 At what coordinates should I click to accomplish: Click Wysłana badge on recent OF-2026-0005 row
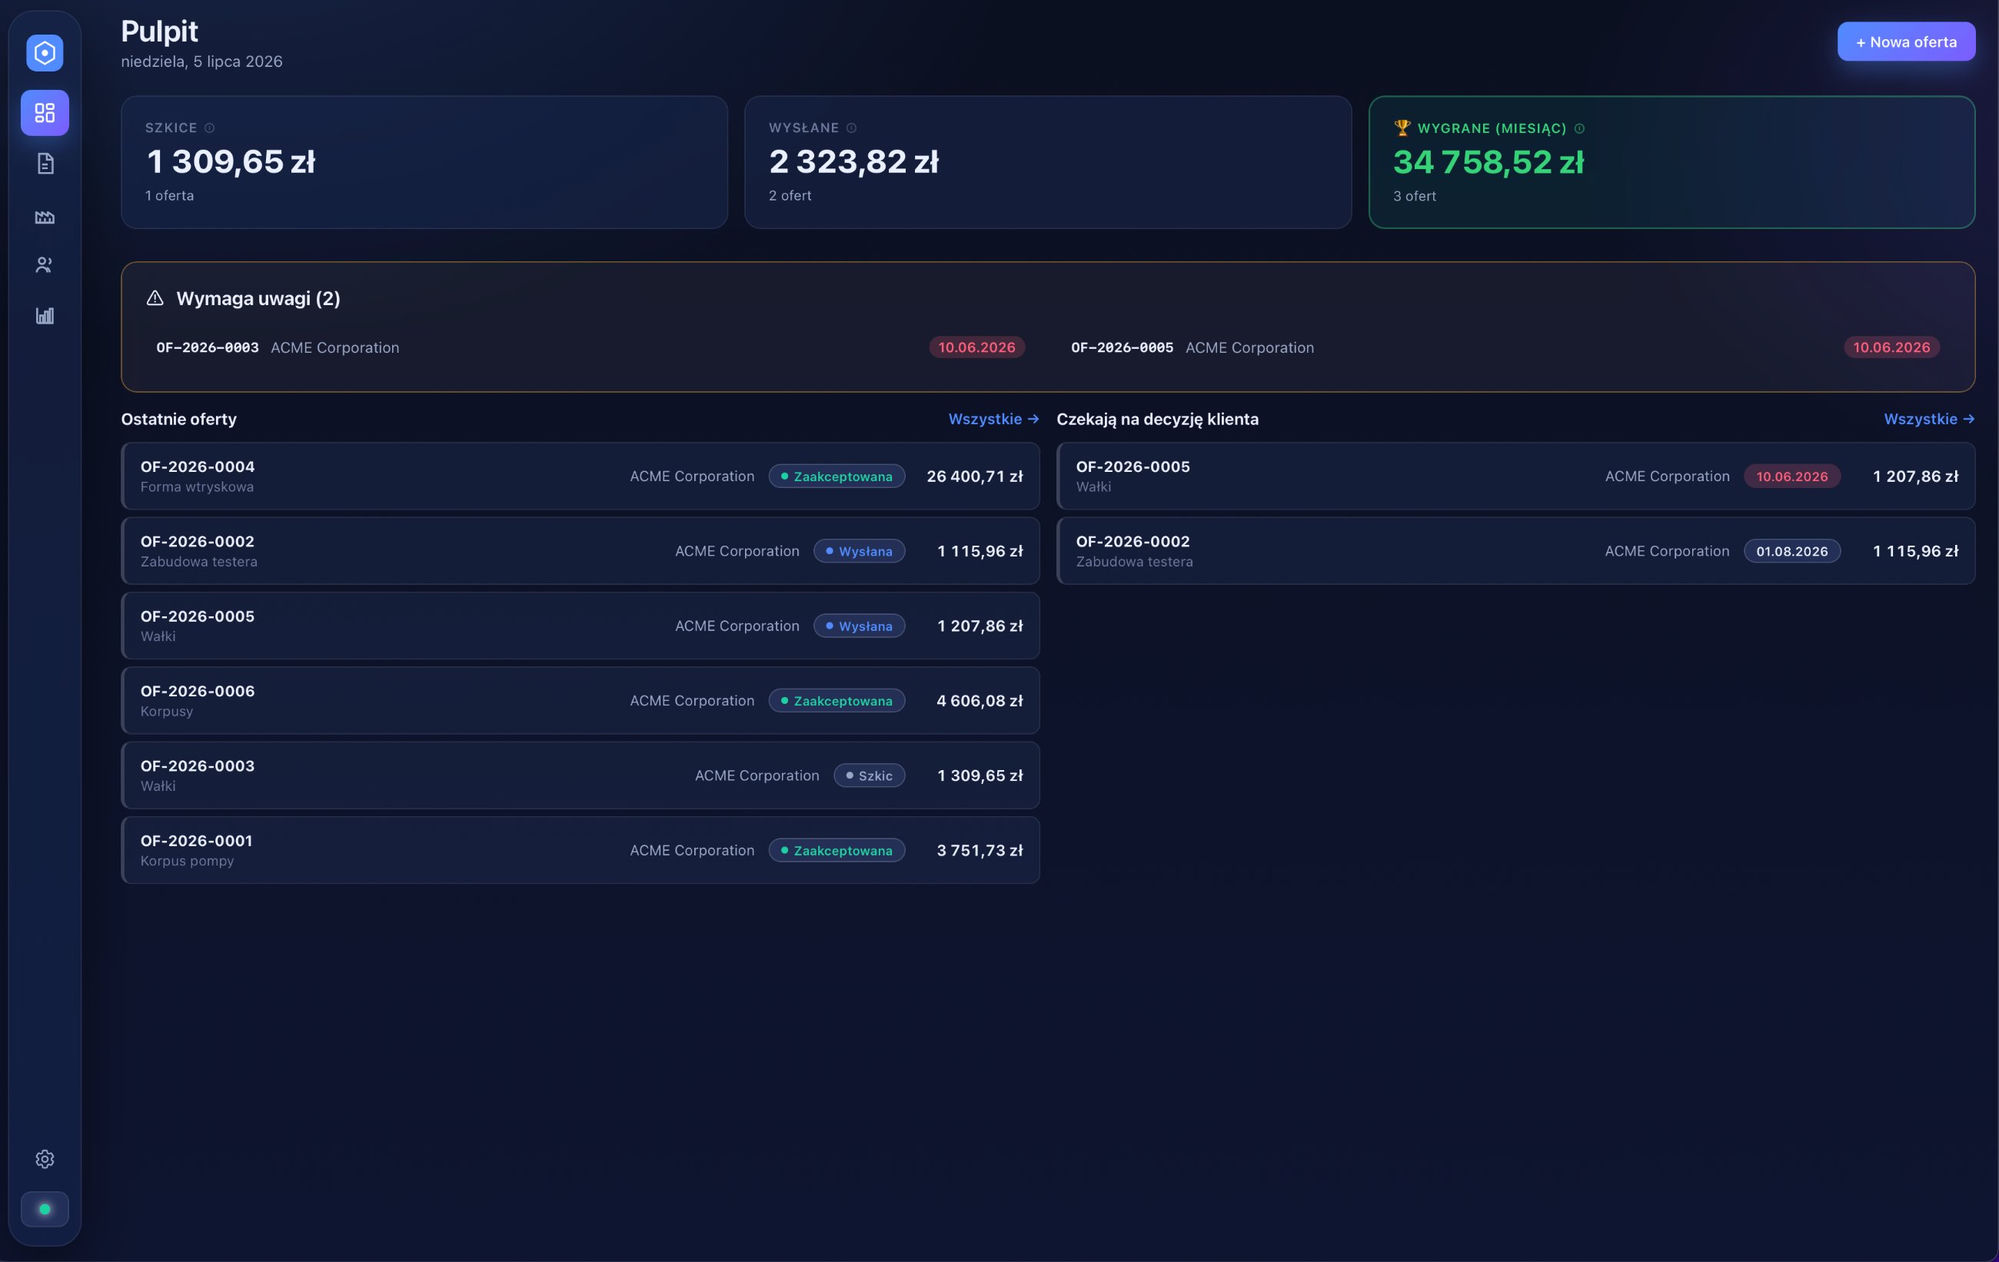click(x=859, y=626)
